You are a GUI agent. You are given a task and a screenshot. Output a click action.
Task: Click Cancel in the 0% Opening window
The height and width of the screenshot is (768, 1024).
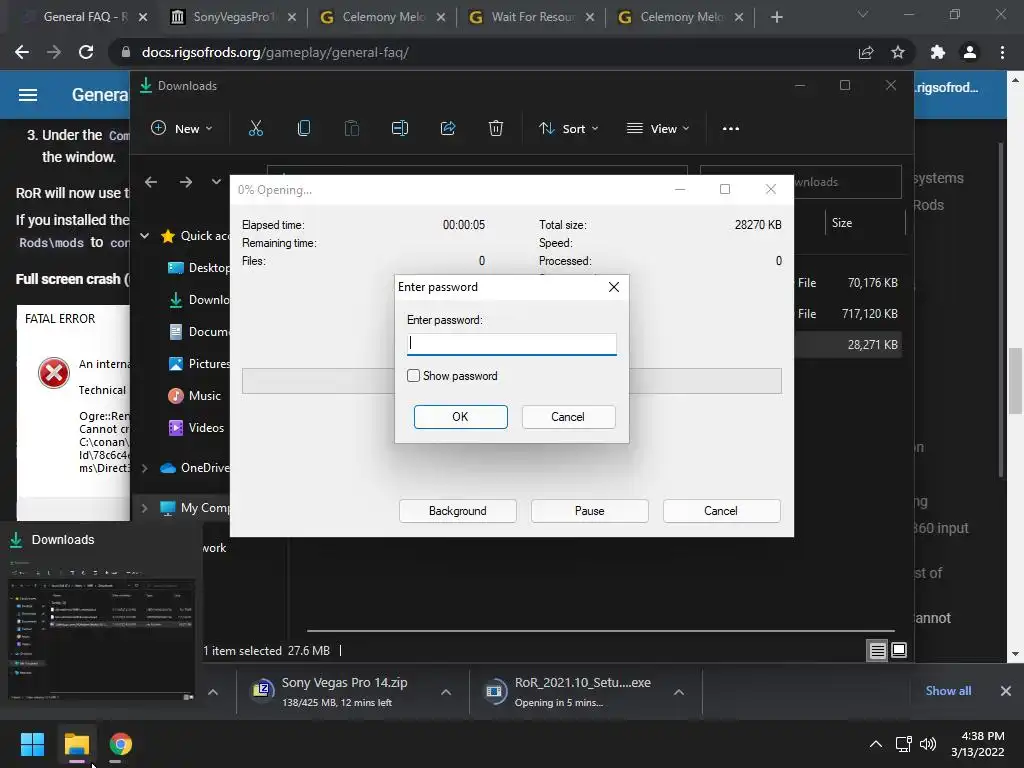pos(721,511)
